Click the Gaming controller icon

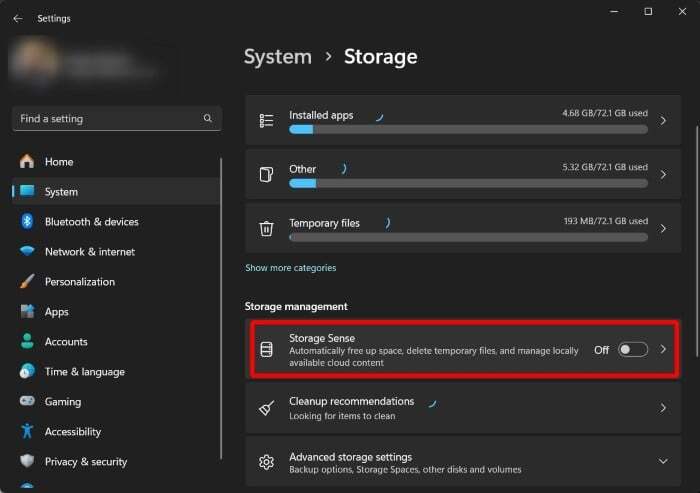[27, 401]
